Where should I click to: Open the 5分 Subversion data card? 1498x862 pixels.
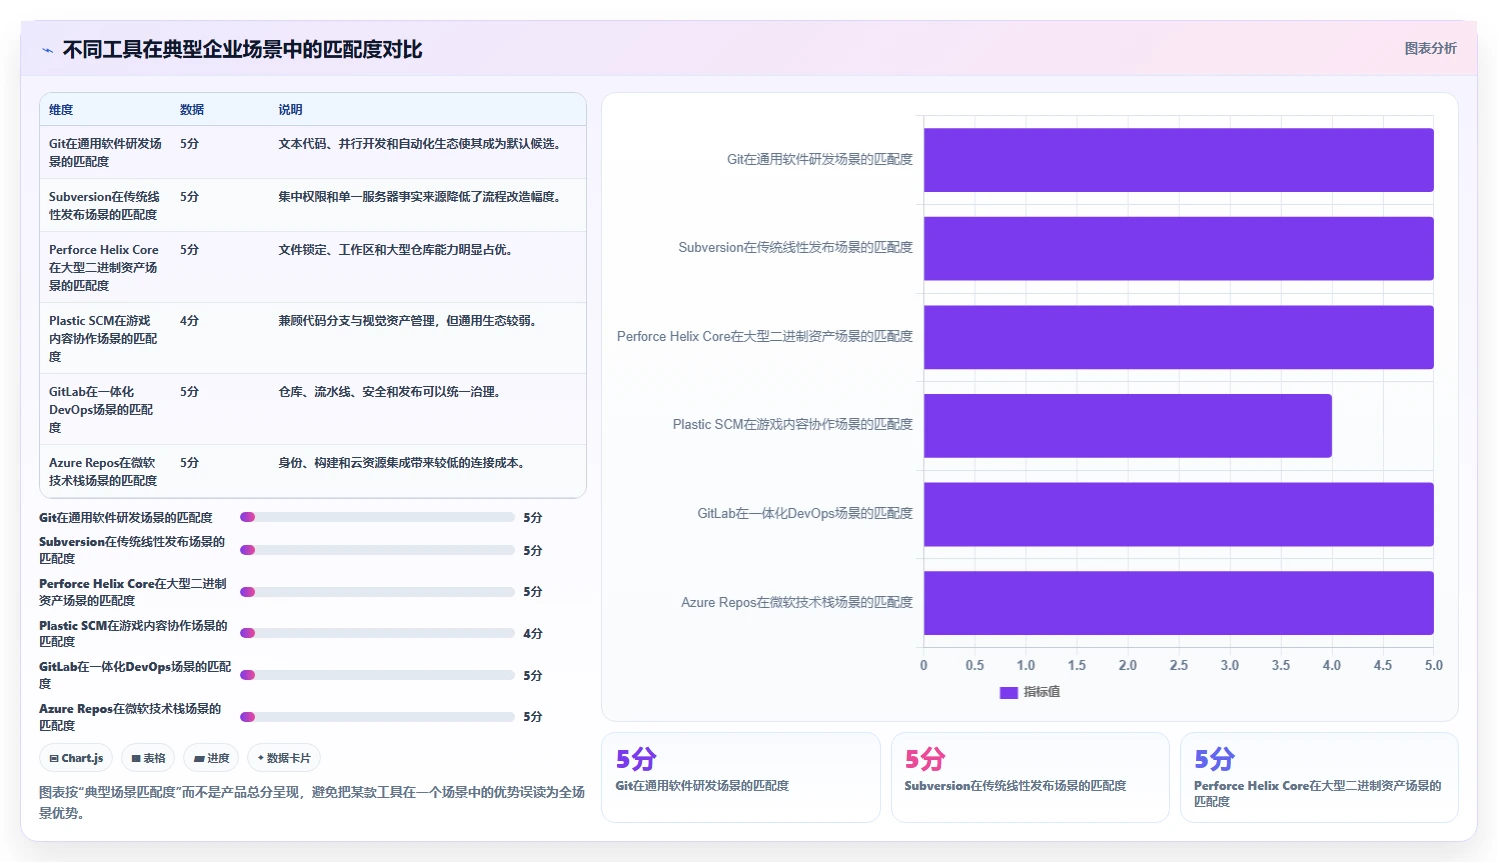pyautogui.click(x=1030, y=777)
